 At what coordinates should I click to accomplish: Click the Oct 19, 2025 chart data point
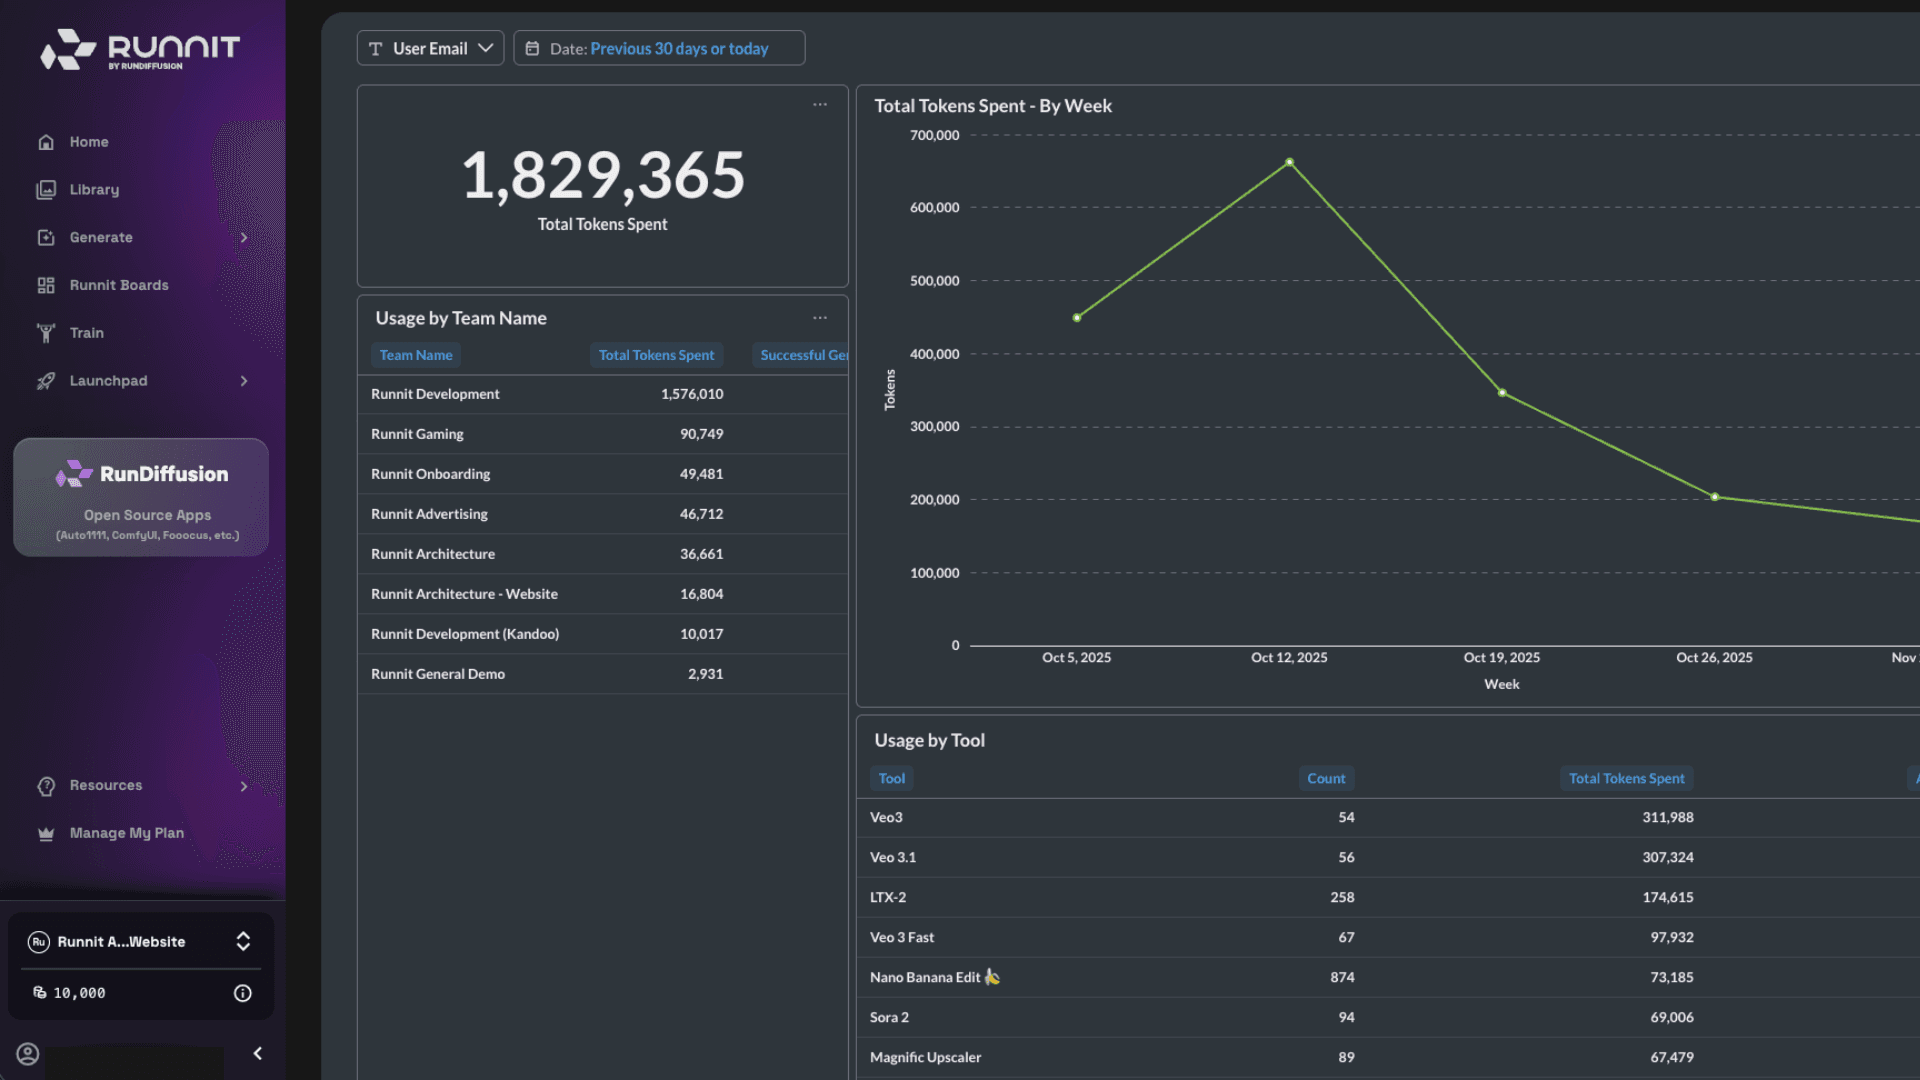click(1502, 393)
